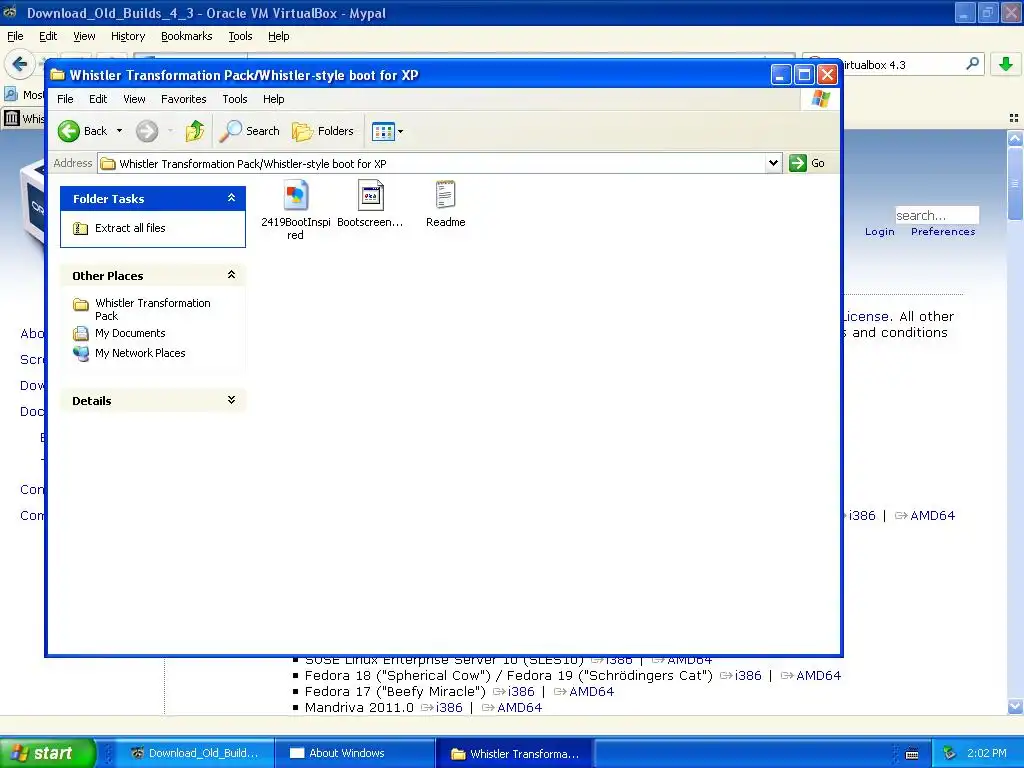
Task: Click the grayed-out Forward arrow in Explorer
Action: click(147, 131)
